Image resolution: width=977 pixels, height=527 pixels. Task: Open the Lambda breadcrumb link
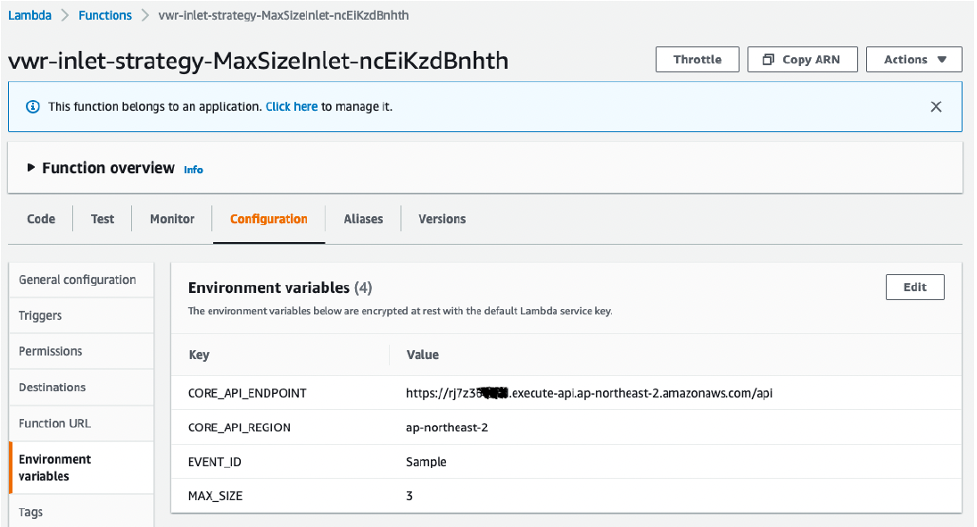30,16
